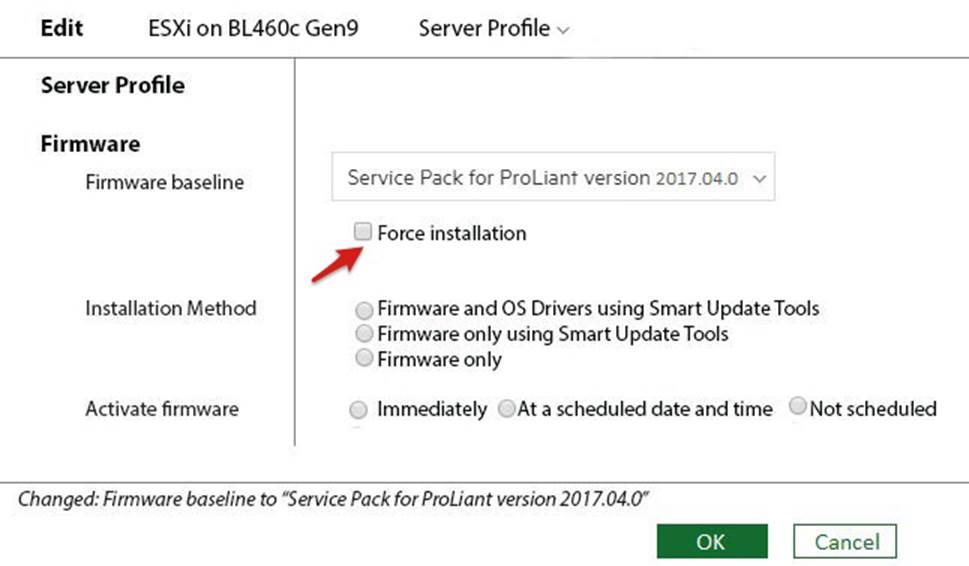Set Activate firmware to Immediately

click(x=358, y=409)
